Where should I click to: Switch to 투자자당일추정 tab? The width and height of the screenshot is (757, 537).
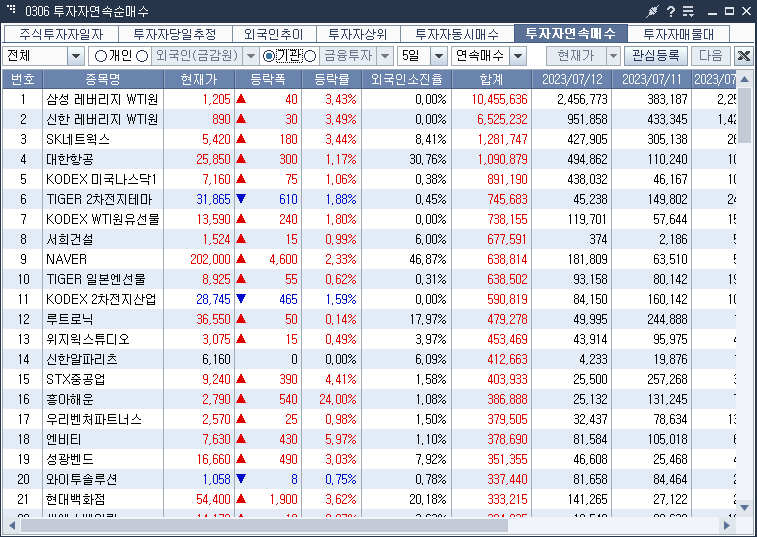(x=175, y=34)
